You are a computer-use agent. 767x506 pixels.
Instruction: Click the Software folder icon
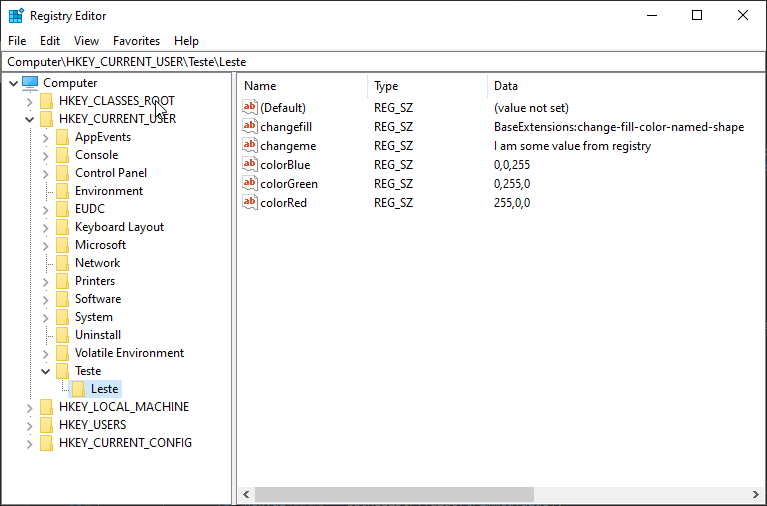pos(63,299)
